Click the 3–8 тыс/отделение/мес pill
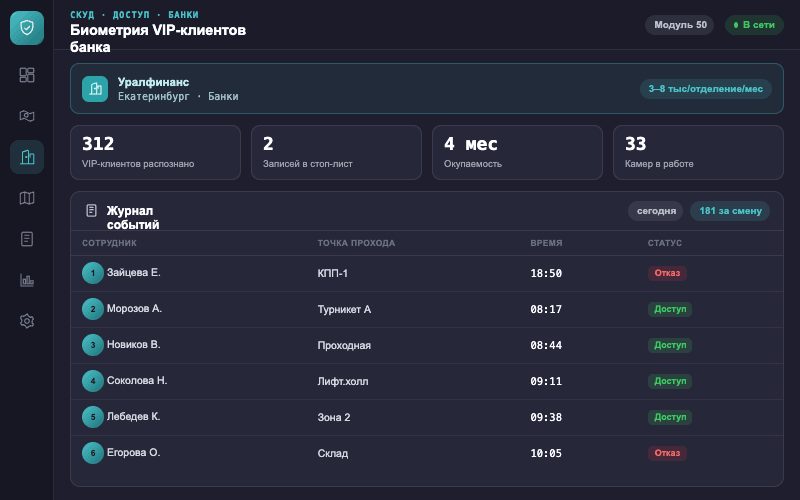 point(706,89)
